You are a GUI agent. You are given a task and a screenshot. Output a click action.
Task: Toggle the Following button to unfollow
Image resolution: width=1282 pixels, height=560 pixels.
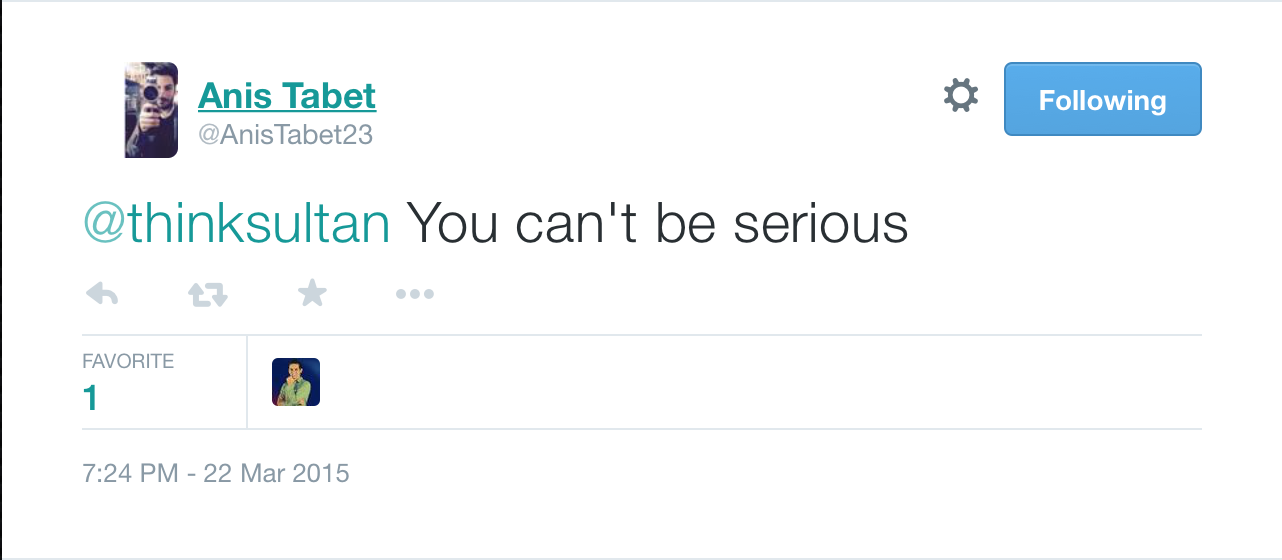click(x=1102, y=99)
